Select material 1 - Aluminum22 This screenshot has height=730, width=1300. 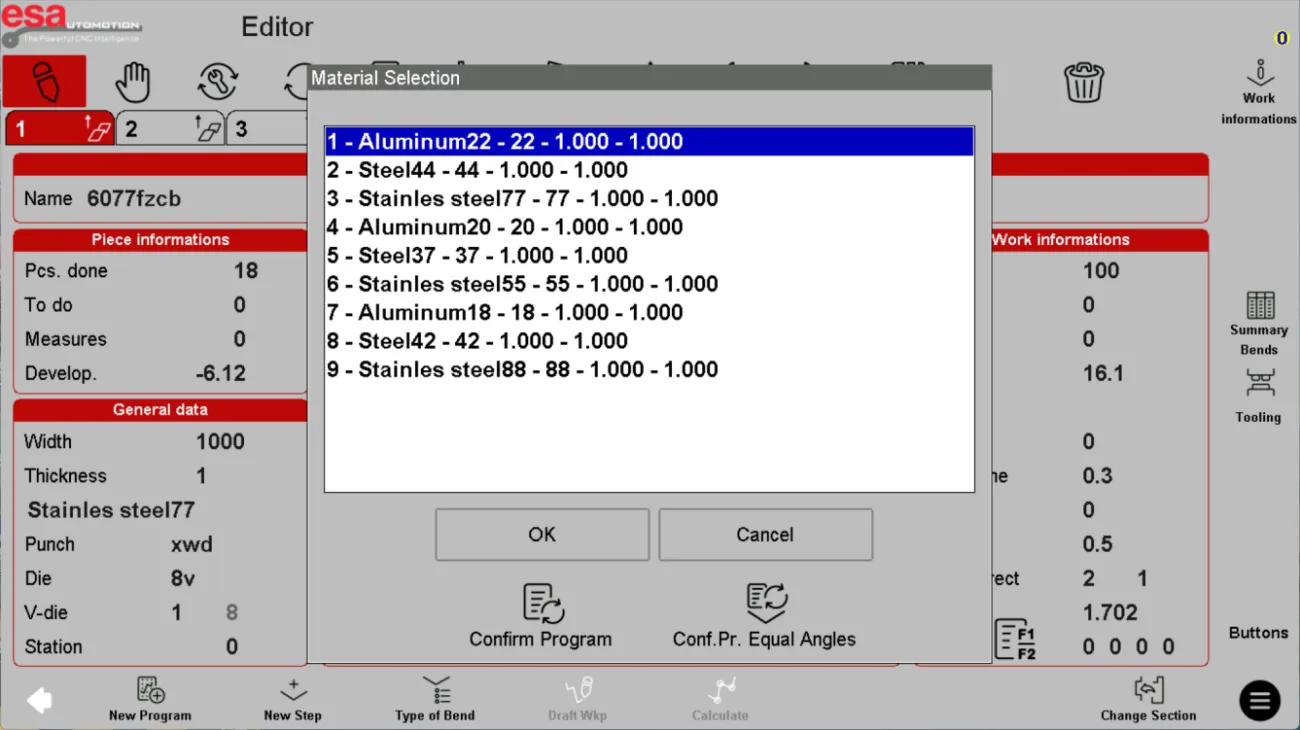(x=649, y=142)
